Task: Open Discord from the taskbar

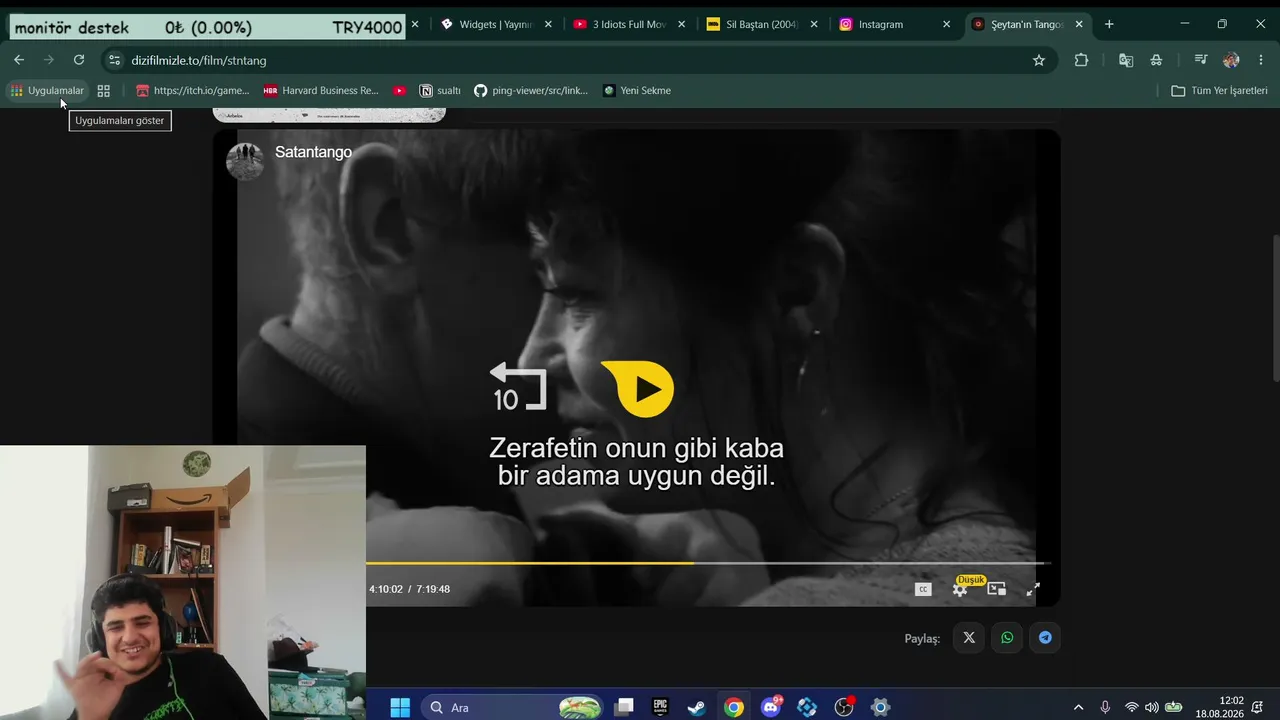Action: [x=770, y=707]
